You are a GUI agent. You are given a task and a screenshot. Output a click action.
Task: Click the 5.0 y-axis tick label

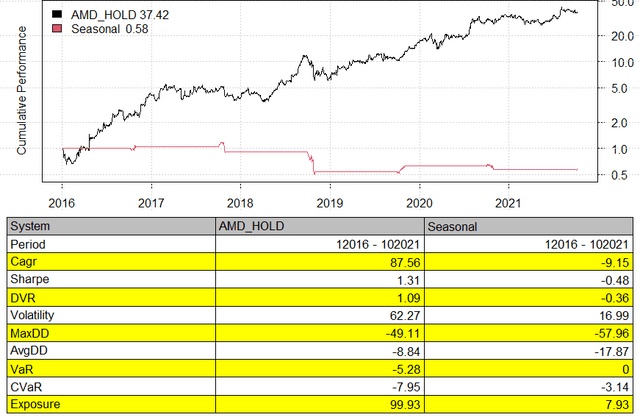pyautogui.click(x=619, y=89)
